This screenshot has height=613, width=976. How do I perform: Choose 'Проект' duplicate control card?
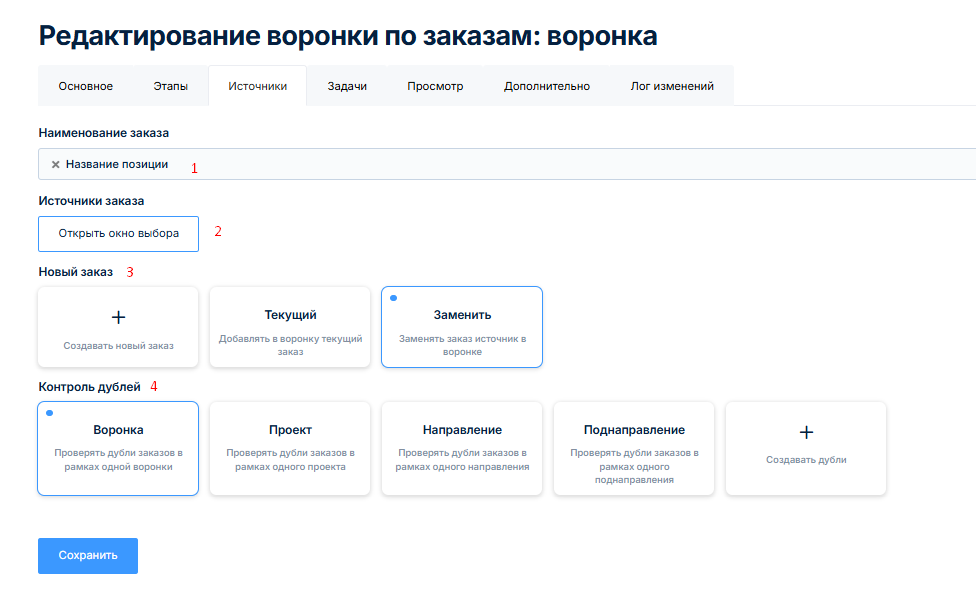290,448
